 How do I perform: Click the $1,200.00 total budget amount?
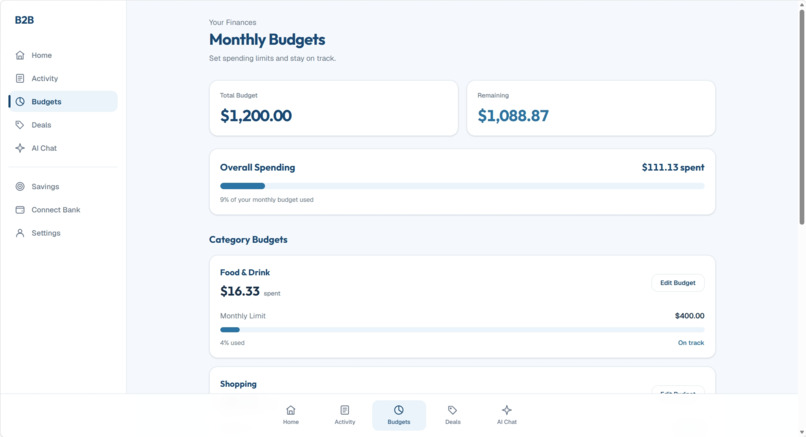(x=256, y=116)
